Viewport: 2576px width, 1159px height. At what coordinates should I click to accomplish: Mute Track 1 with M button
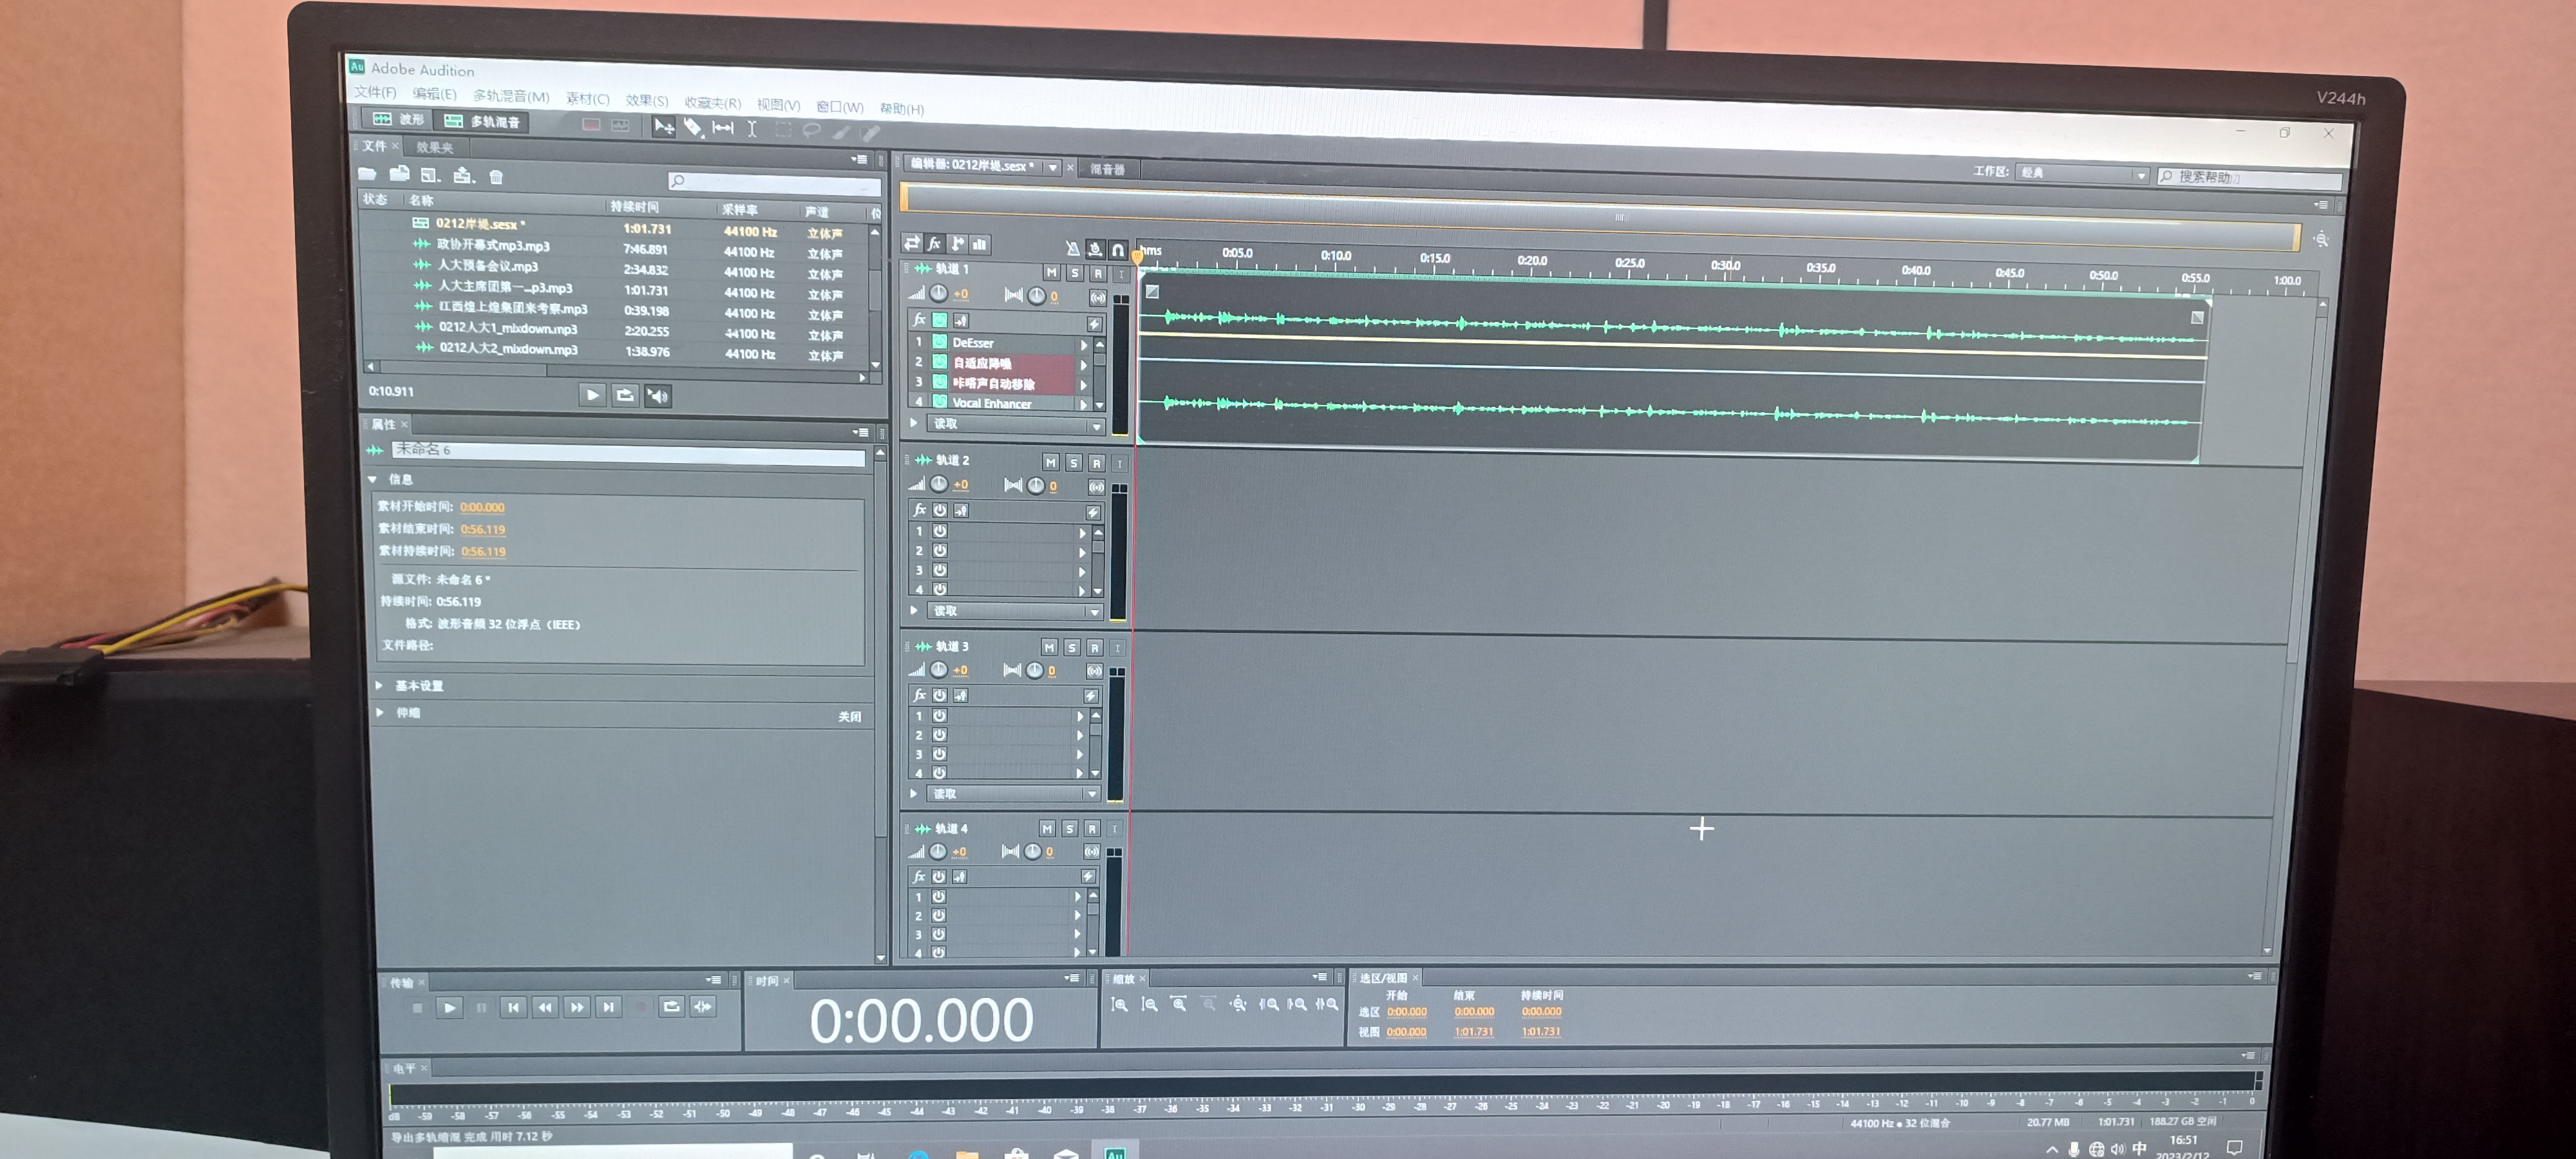click(x=1051, y=272)
